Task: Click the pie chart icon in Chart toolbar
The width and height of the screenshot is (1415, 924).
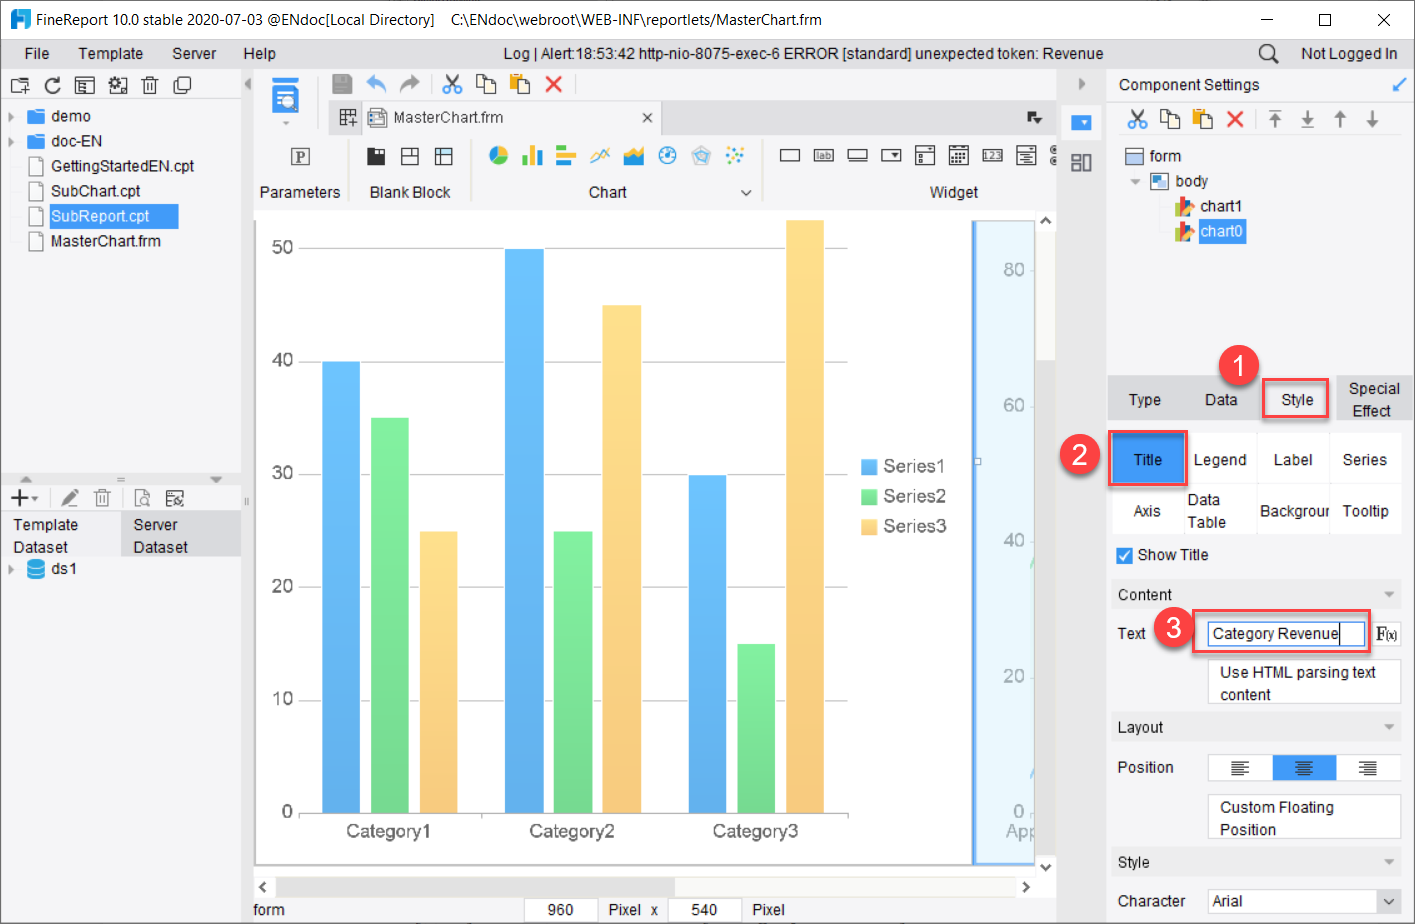Action: click(498, 155)
